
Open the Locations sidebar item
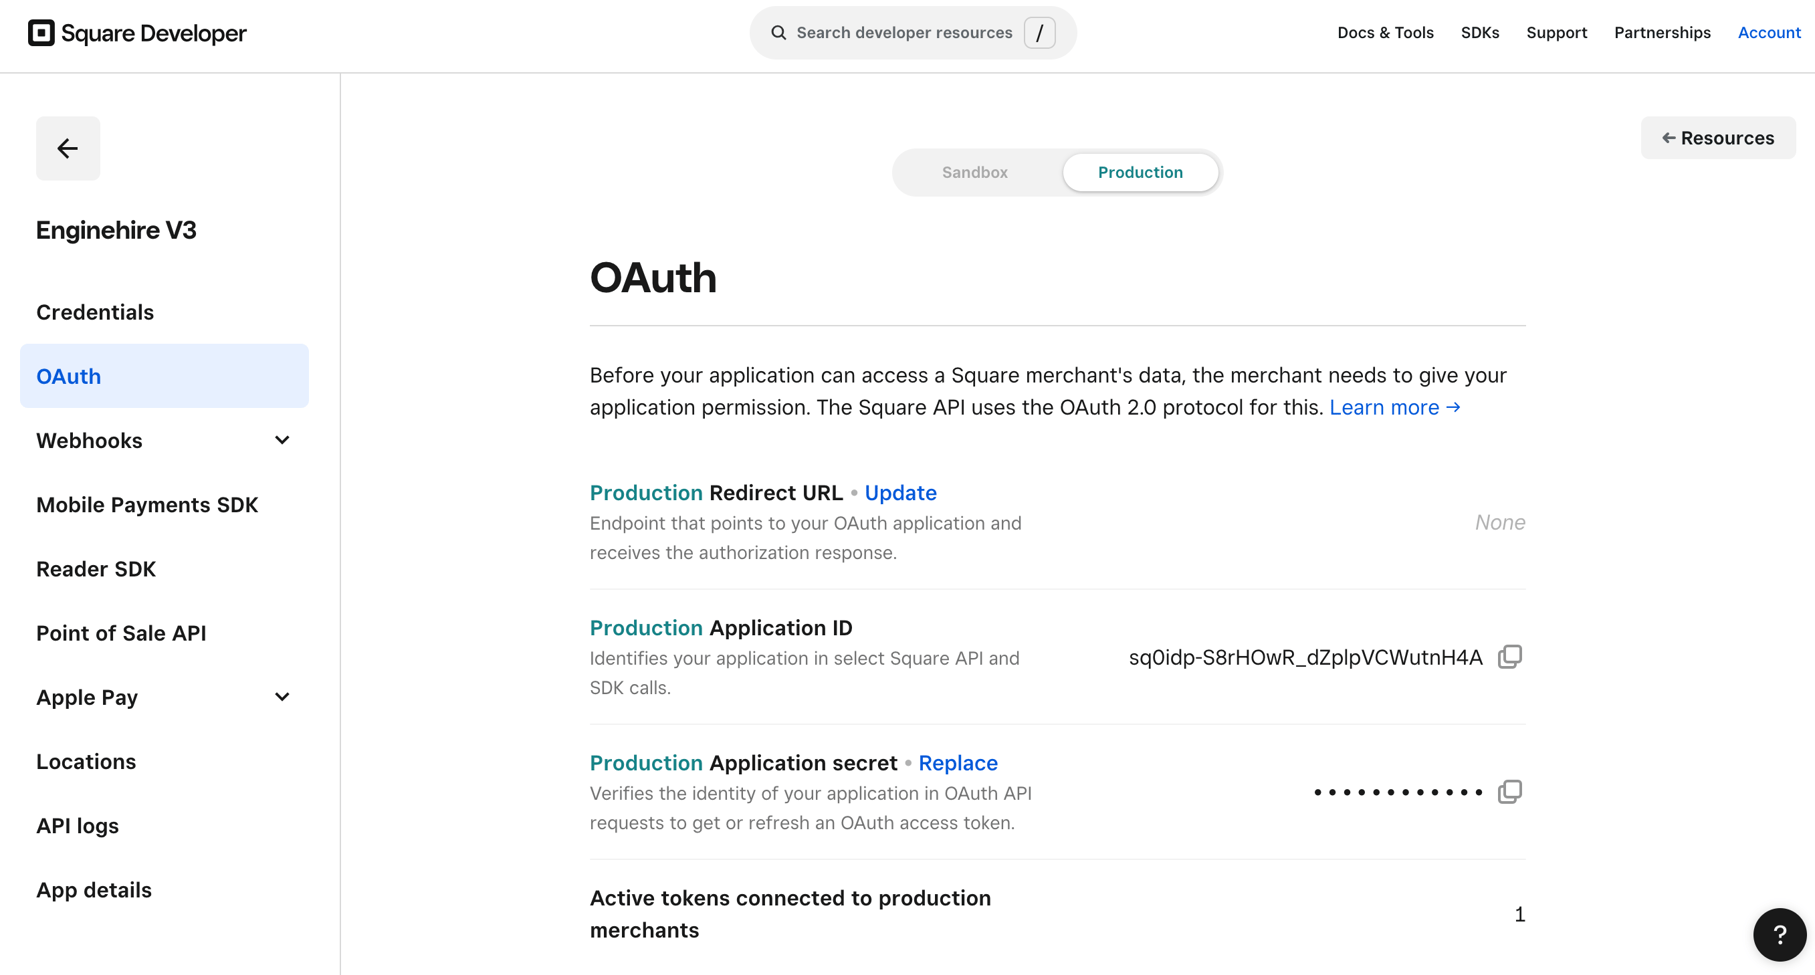86,762
